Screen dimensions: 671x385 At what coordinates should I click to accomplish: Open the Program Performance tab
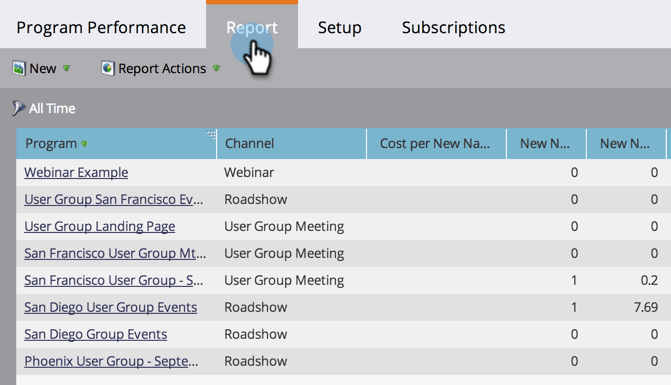(x=101, y=27)
